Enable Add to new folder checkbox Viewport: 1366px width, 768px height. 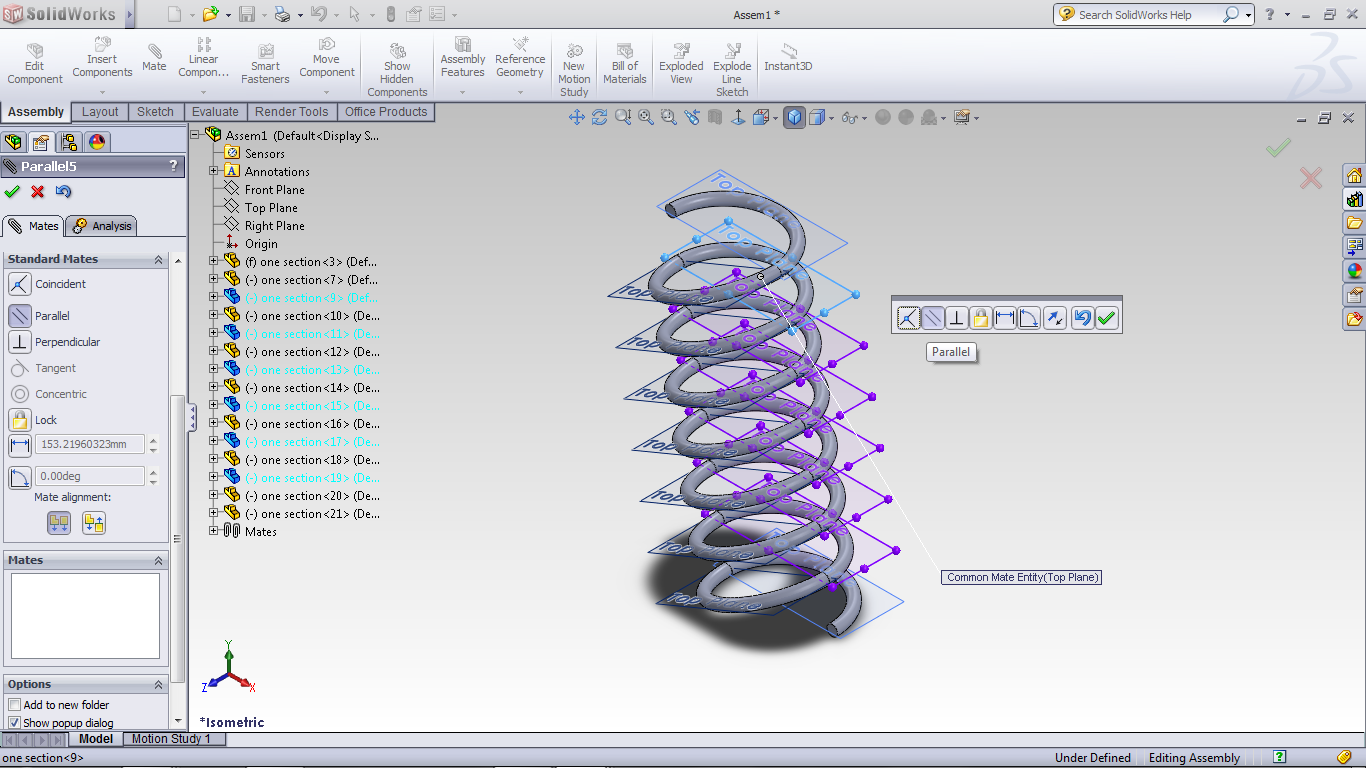(x=15, y=705)
